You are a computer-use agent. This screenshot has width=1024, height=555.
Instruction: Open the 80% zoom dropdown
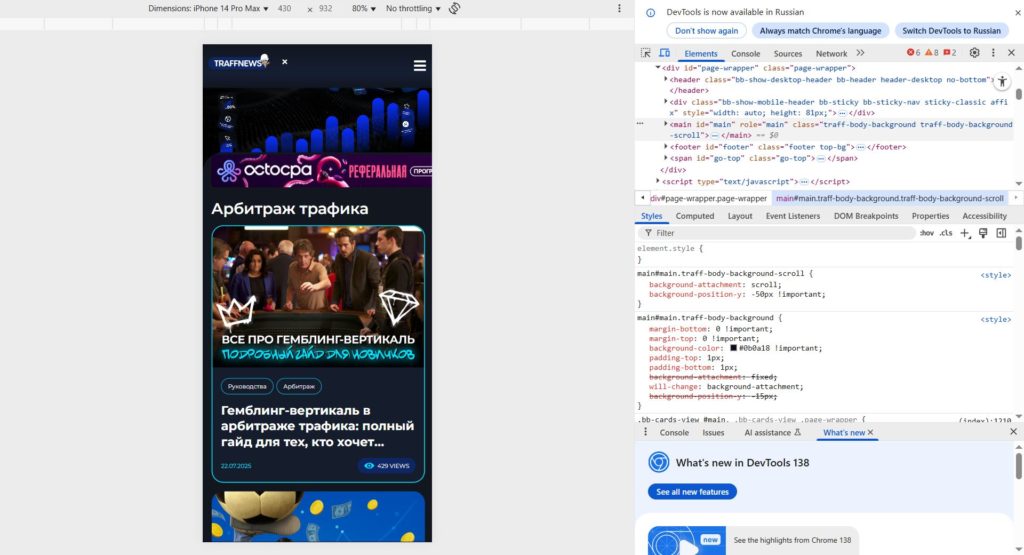(x=364, y=8)
